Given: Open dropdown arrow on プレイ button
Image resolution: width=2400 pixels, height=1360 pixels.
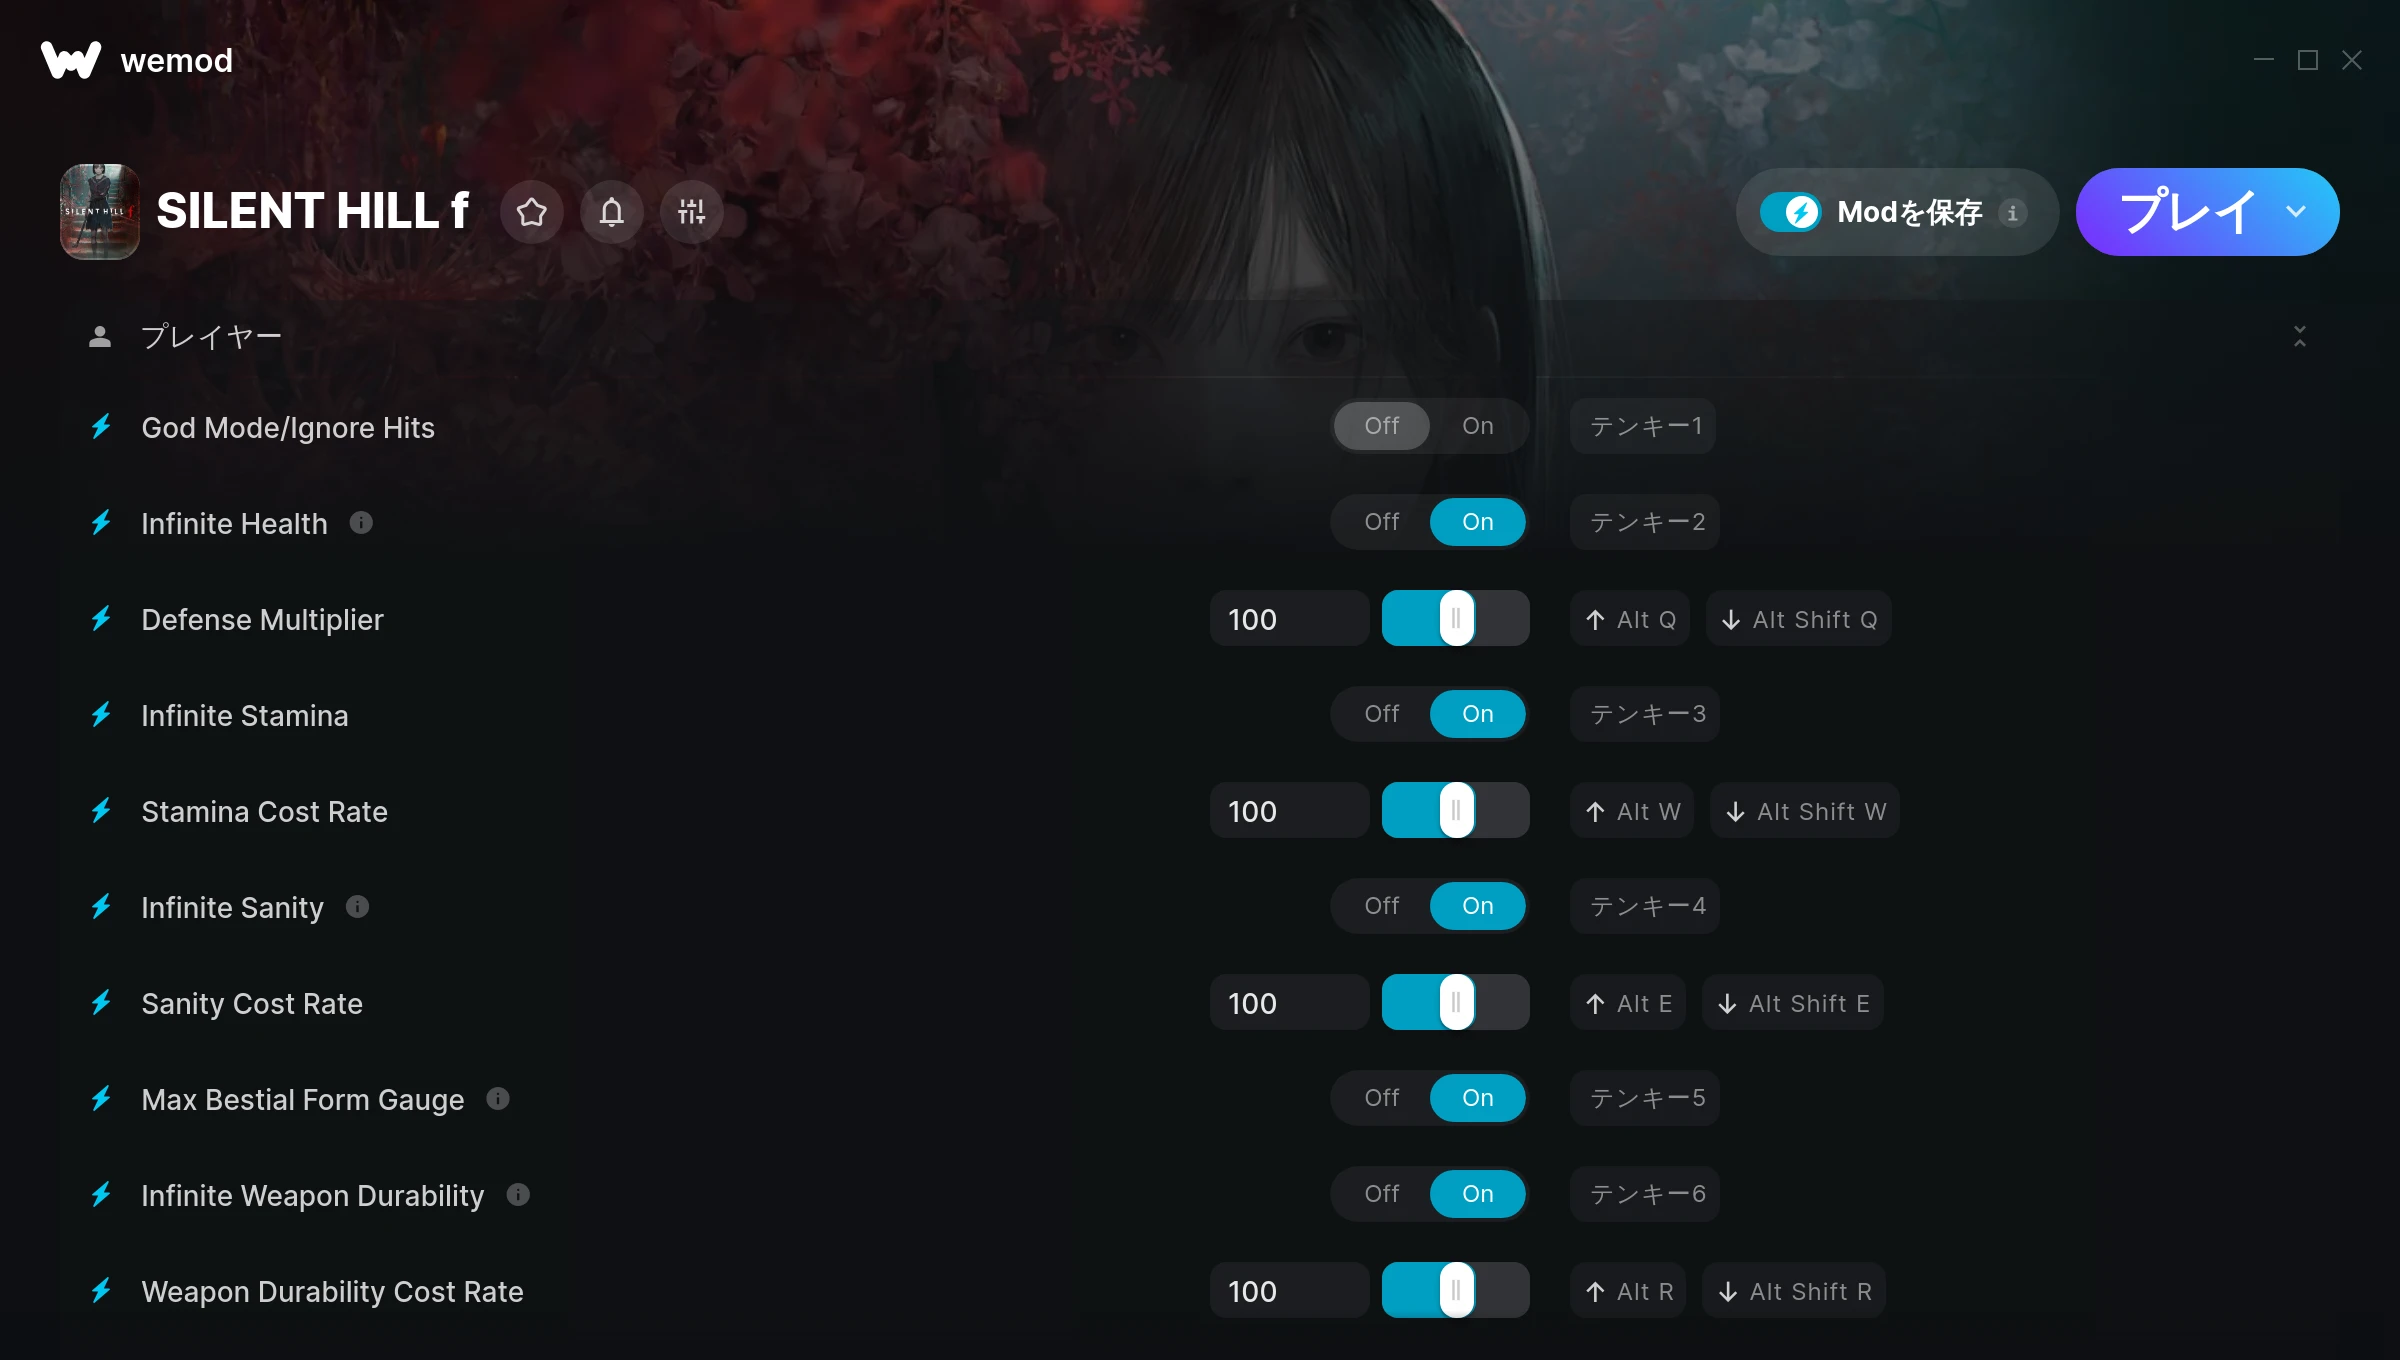Looking at the screenshot, I should click(x=2296, y=212).
